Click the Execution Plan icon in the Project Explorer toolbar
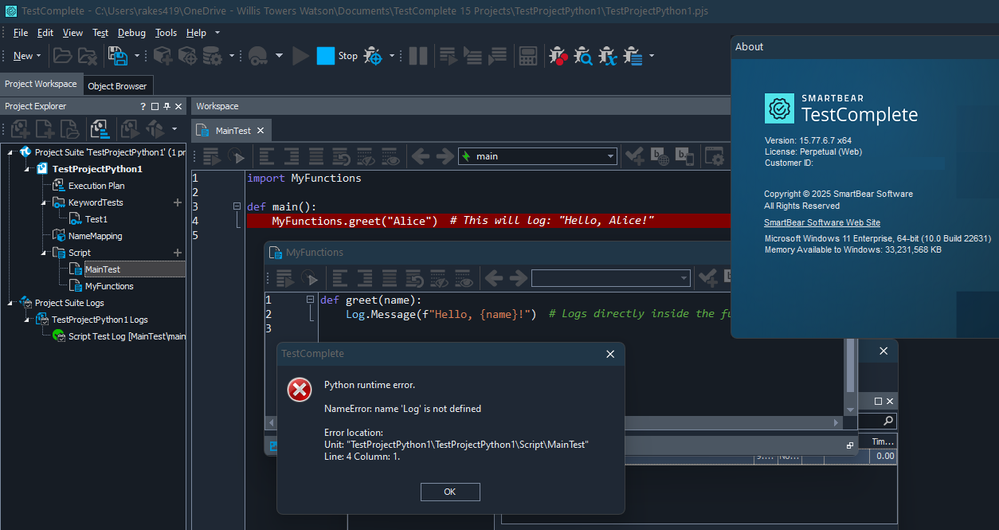The width and height of the screenshot is (999, 530). click(x=99, y=129)
